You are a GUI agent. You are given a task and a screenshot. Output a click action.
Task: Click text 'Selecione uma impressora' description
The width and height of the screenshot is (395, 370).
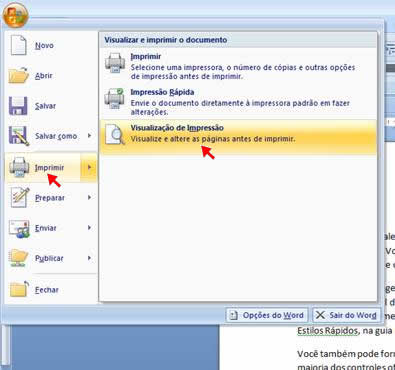[243, 72]
